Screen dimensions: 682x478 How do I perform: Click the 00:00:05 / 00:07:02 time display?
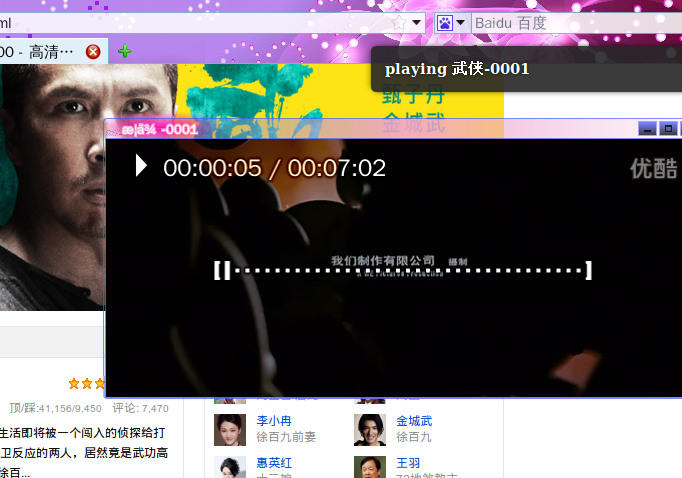[x=274, y=168]
